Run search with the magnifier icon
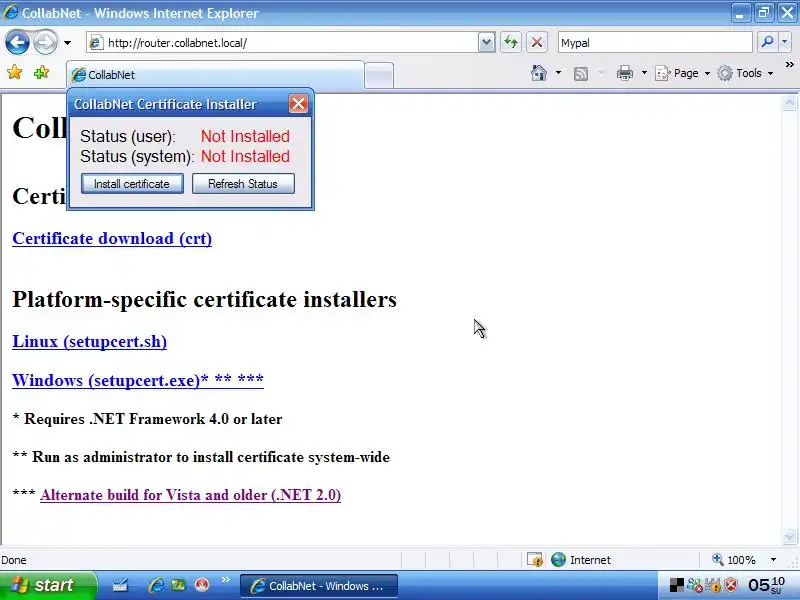Viewport: 800px width, 600px height. pos(767,42)
